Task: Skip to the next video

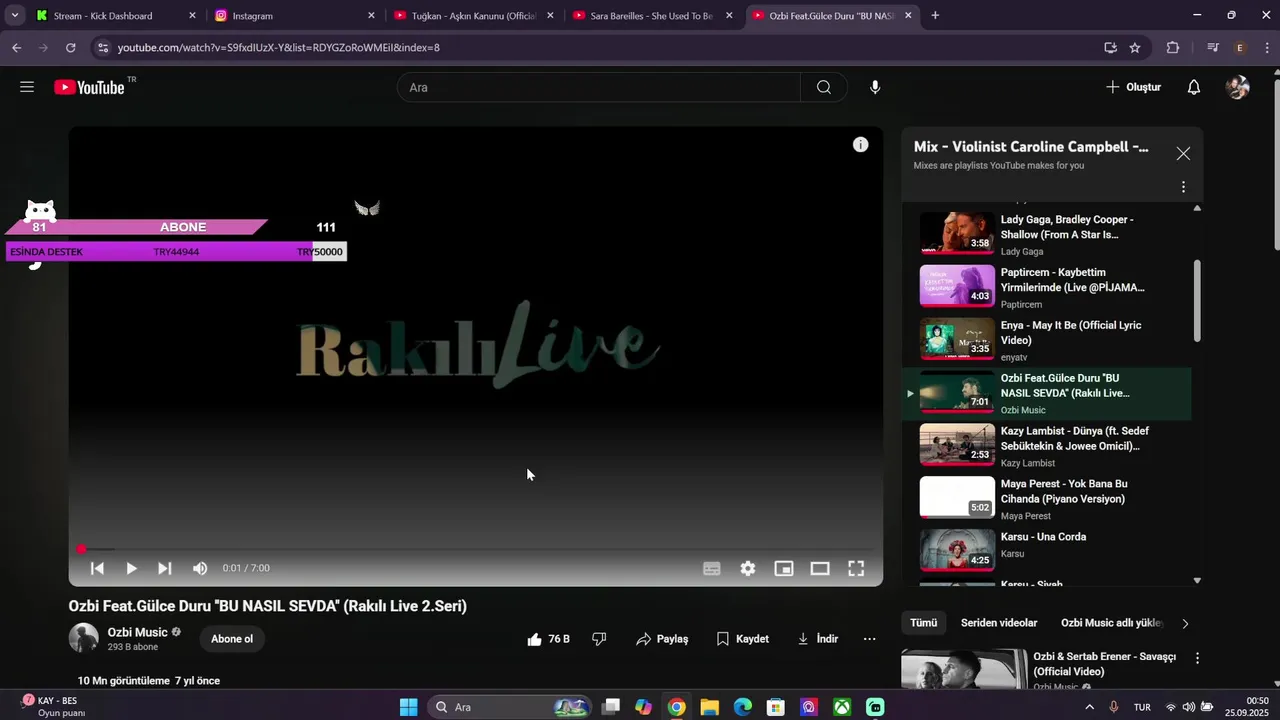Action: (x=165, y=568)
